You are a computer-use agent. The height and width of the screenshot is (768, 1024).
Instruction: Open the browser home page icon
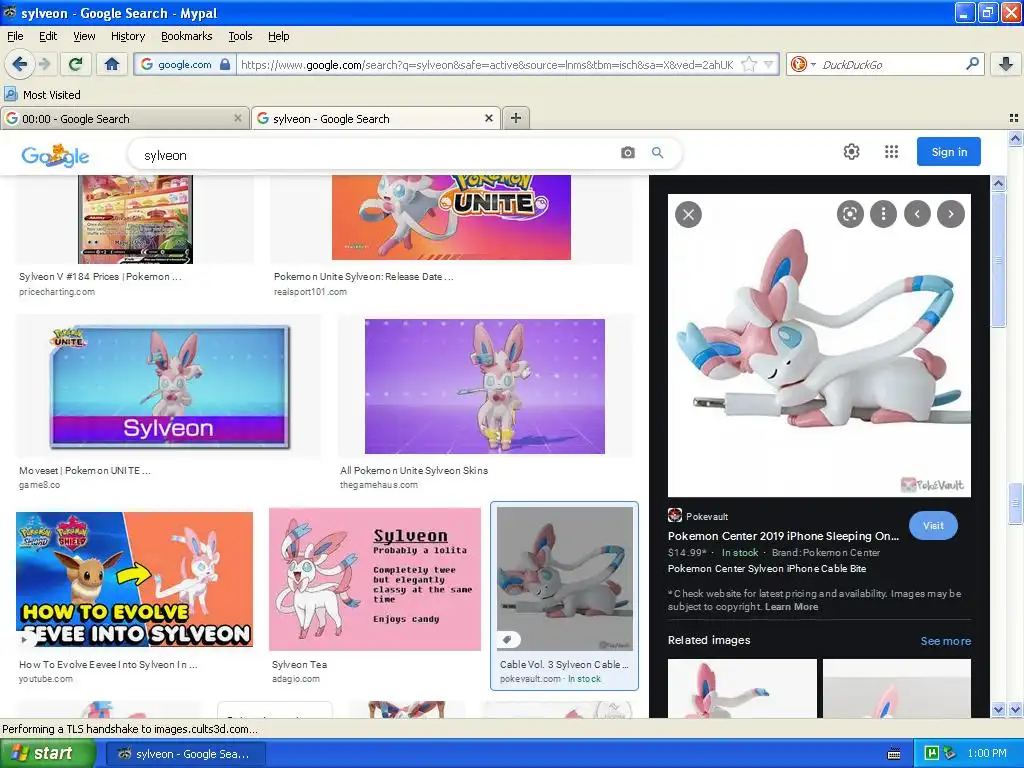(x=112, y=64)
